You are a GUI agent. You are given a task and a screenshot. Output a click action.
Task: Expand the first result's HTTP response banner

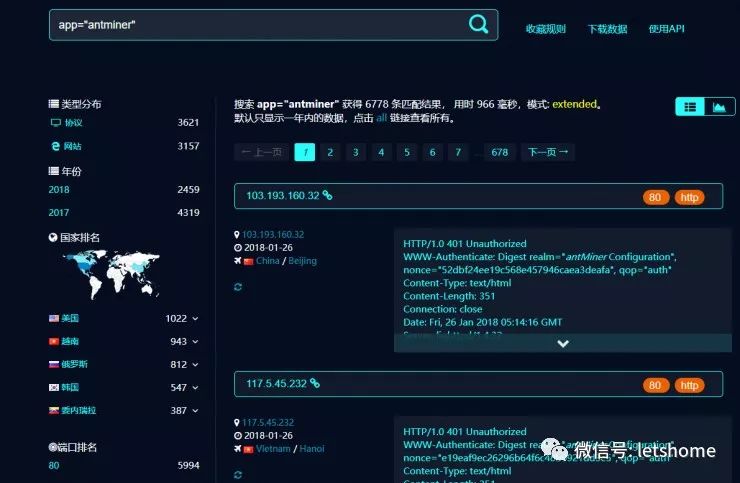pyautogui.click(x=563, y=343)
